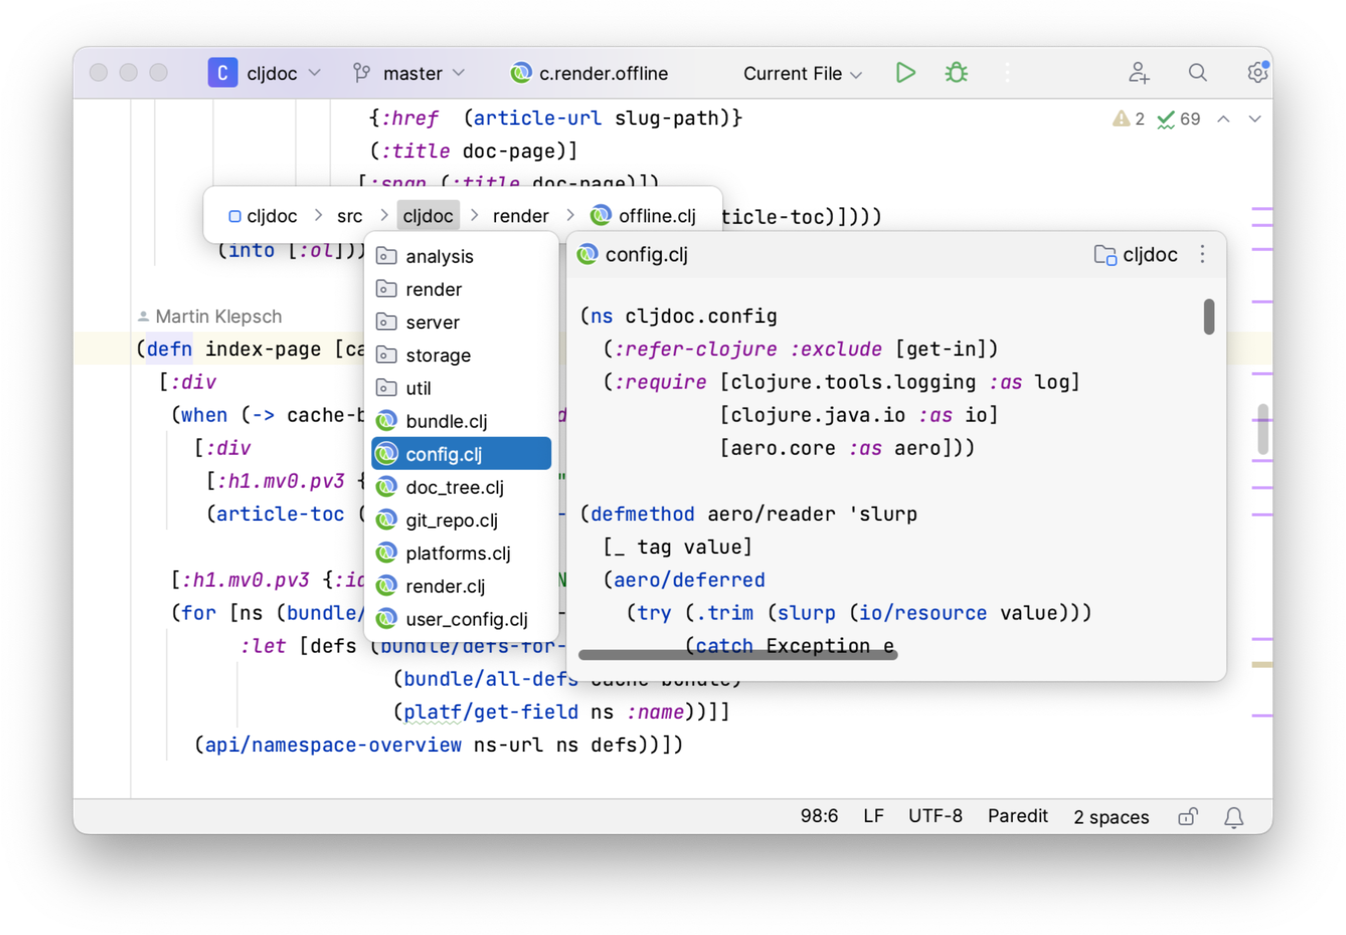Image resolution: width=1346 pixels, height=935 pixels.
Task: Click cljdoc module label in preview header
Action: pos(1150,255)
